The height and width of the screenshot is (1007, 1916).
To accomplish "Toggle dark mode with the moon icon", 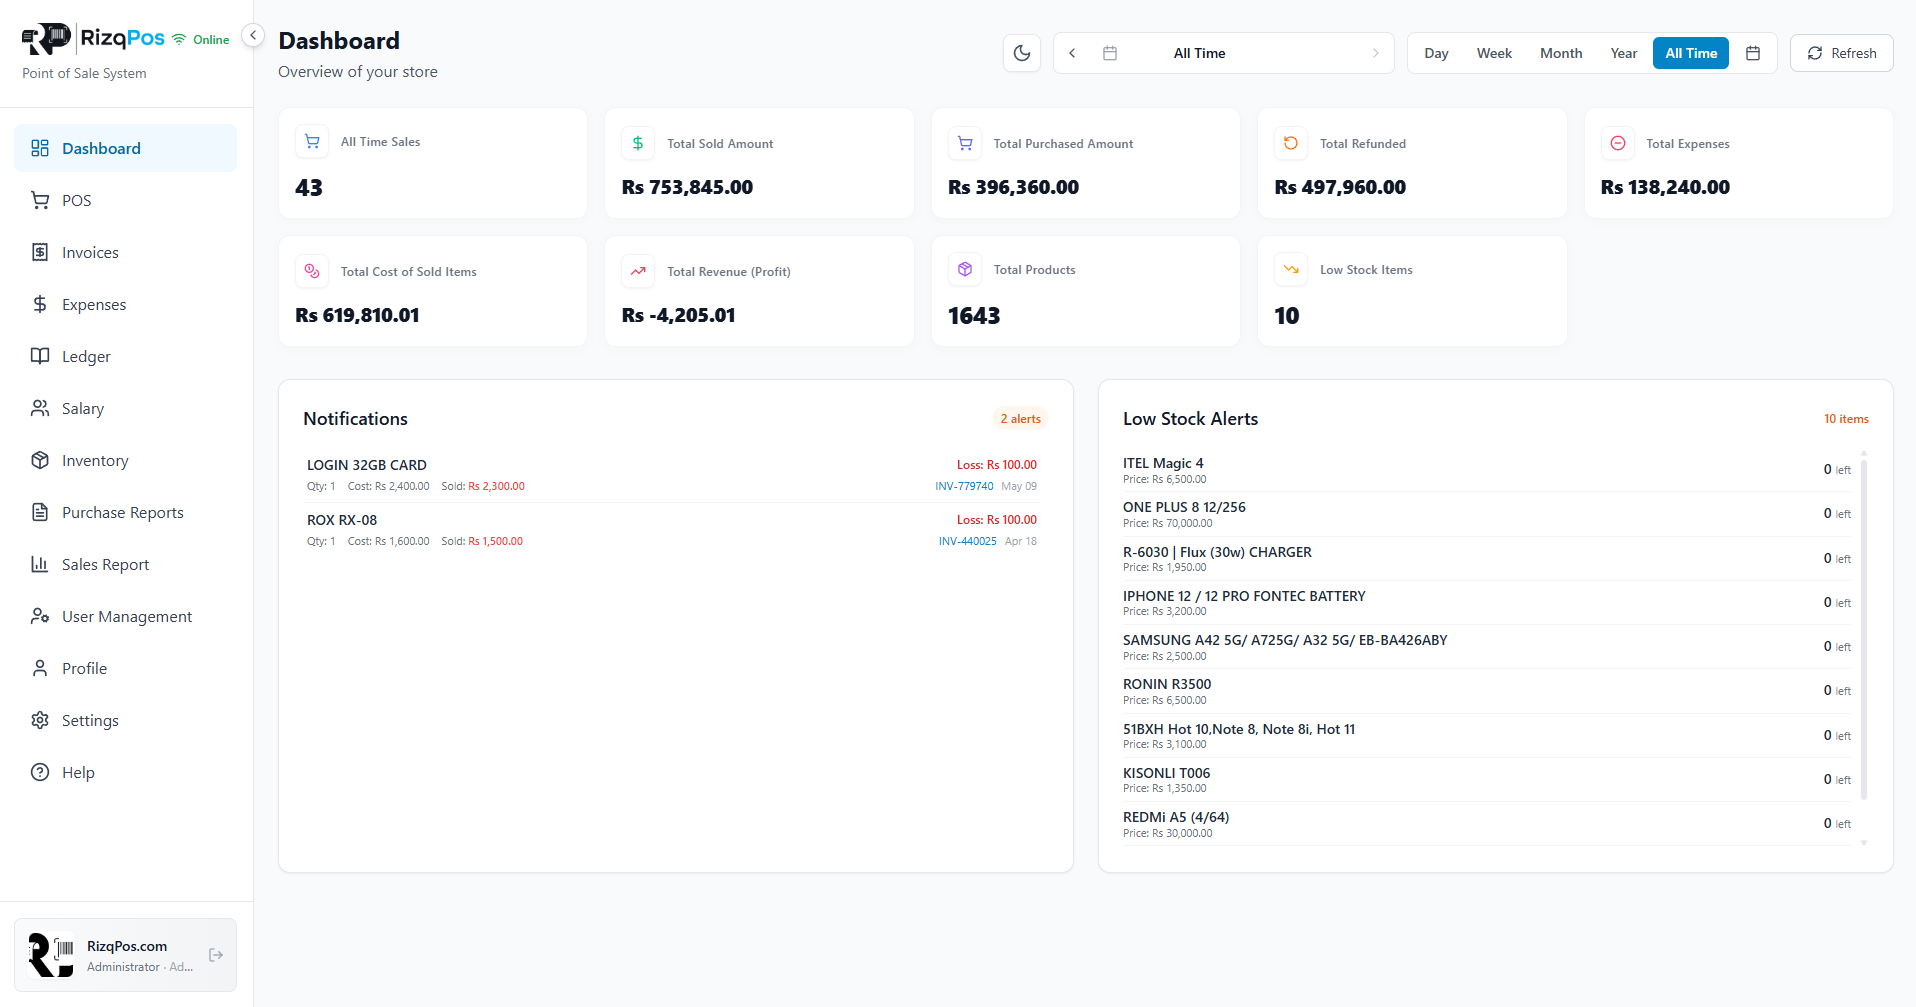I will 1022,53.
